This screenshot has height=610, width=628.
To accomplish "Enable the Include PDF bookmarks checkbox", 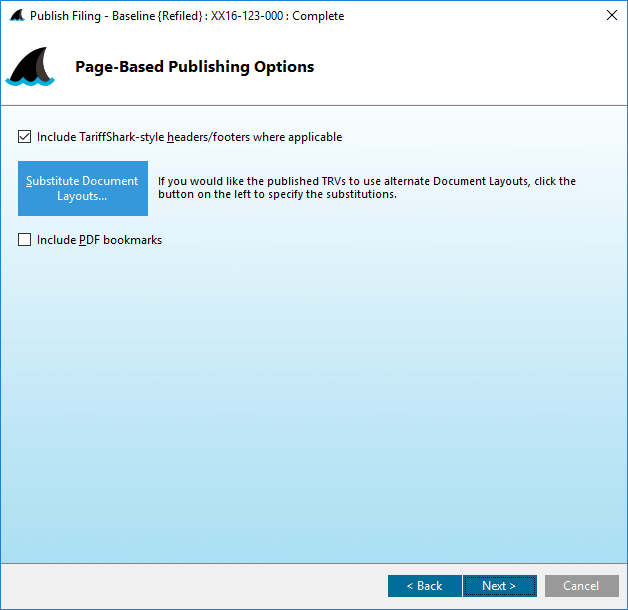I will (x=25, y=240).
